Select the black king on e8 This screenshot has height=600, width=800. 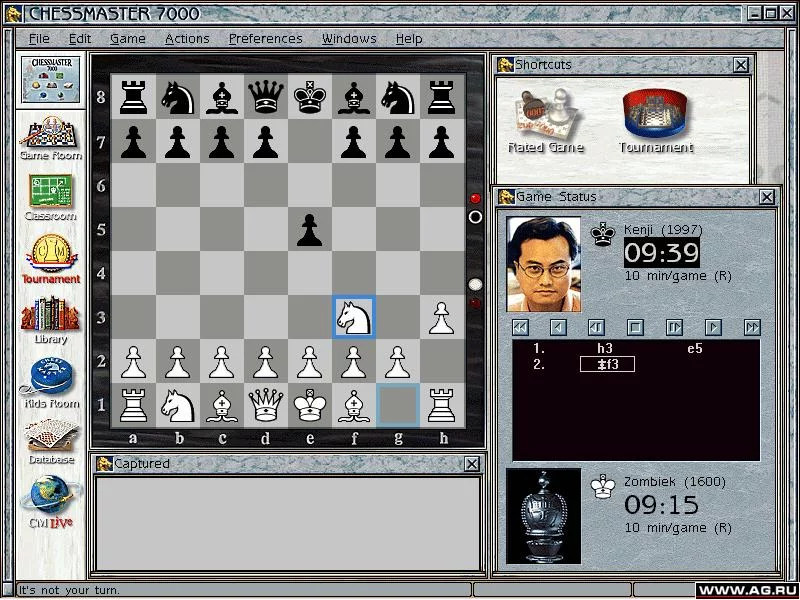tap(310, 97)
